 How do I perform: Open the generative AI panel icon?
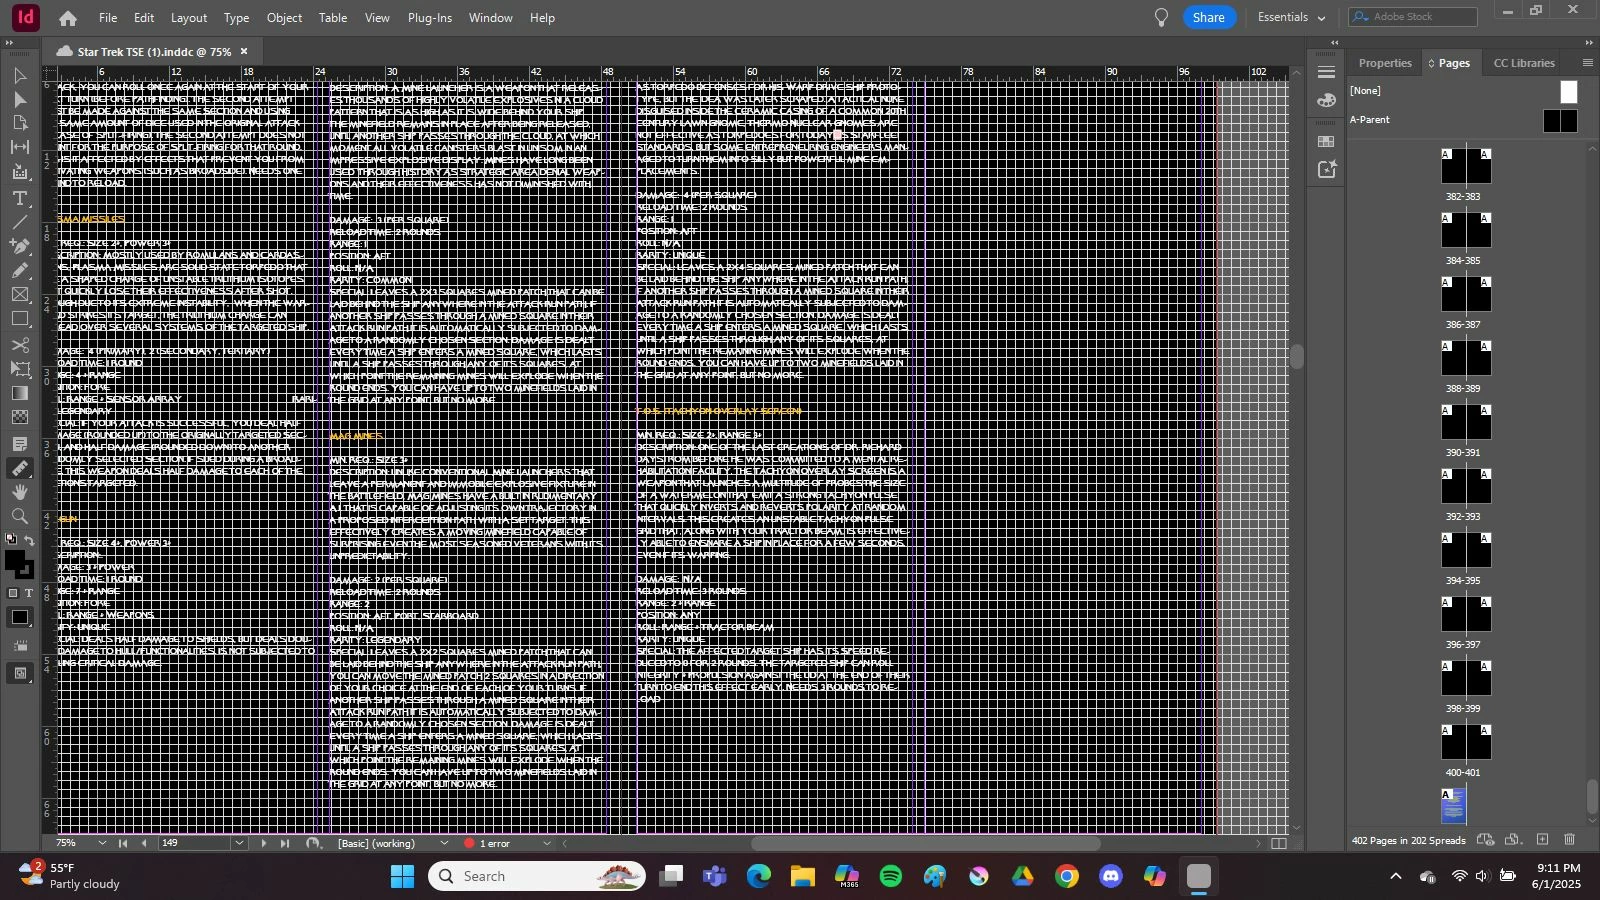[1326, 170]
